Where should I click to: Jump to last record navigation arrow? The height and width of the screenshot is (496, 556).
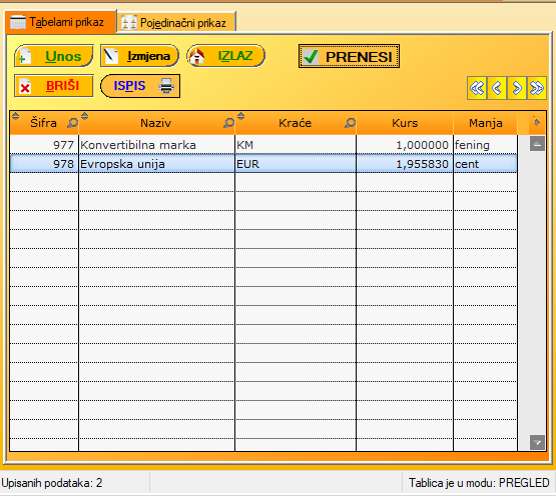coord(536,88)
